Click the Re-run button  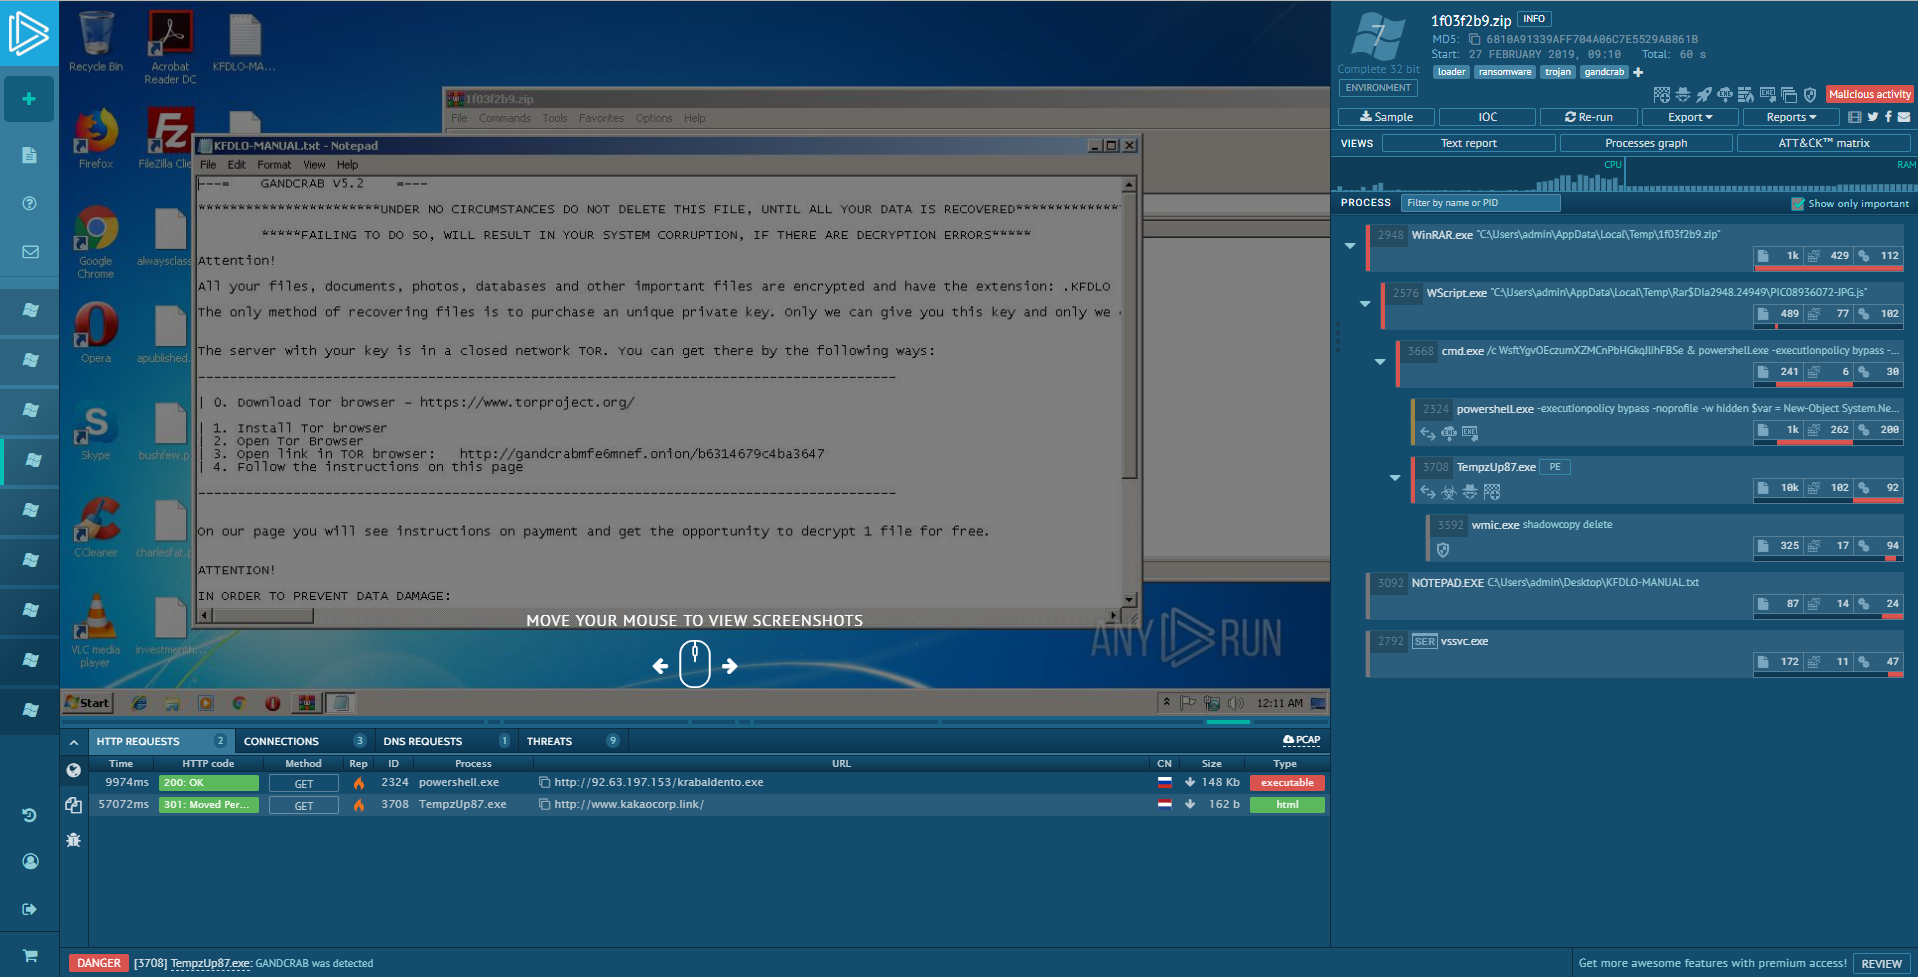(x=1589, y=117)
